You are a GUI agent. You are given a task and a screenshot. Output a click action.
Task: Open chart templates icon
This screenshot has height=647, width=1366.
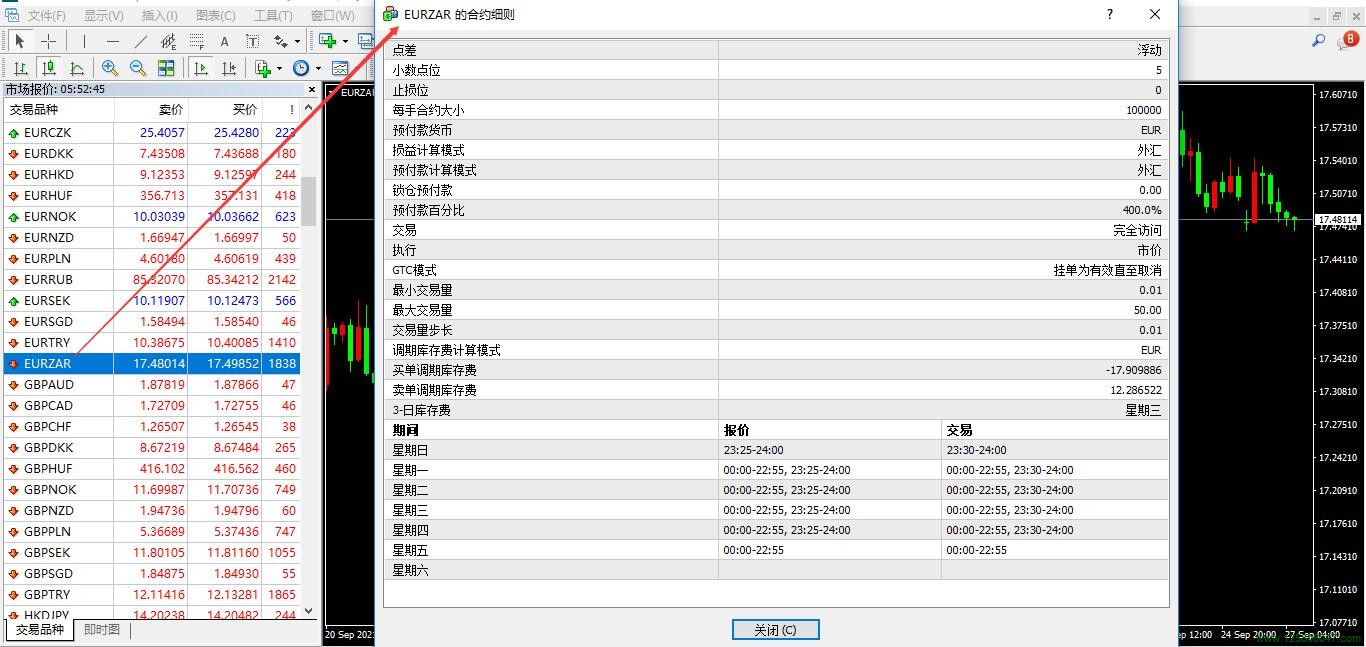[x=340, y=68]
